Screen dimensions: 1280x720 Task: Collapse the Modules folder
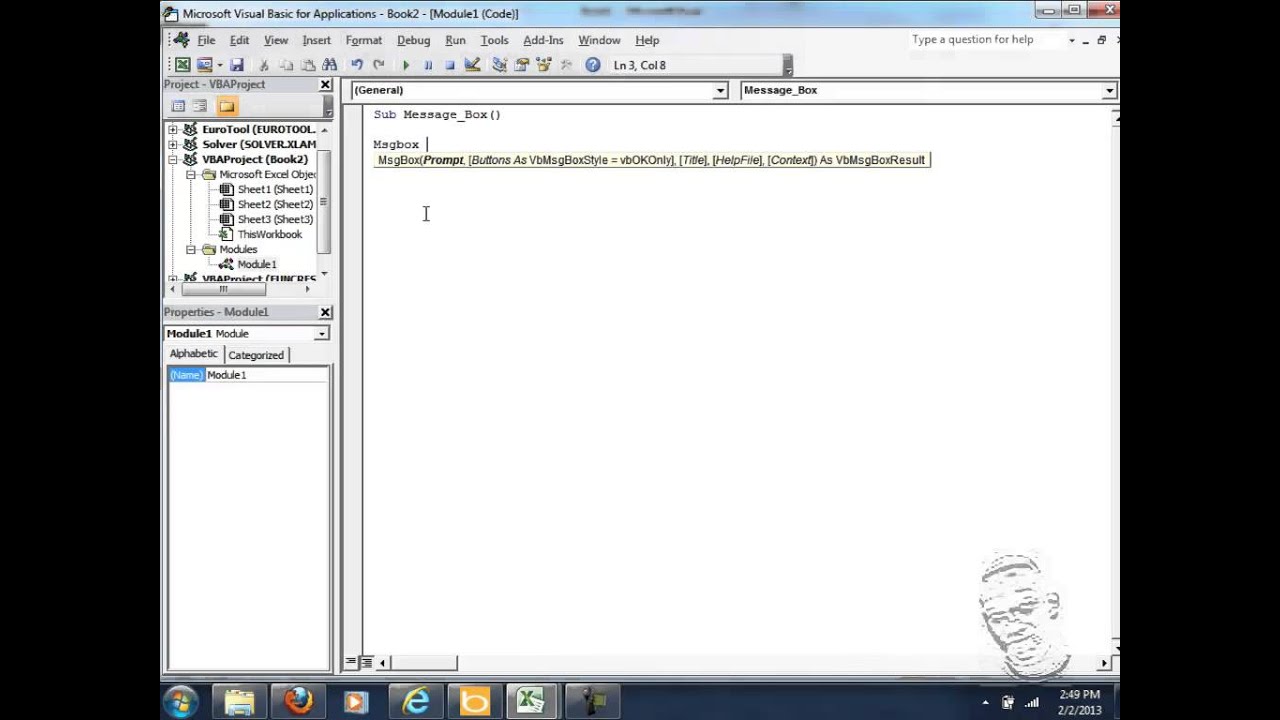(x=190, y=249)
